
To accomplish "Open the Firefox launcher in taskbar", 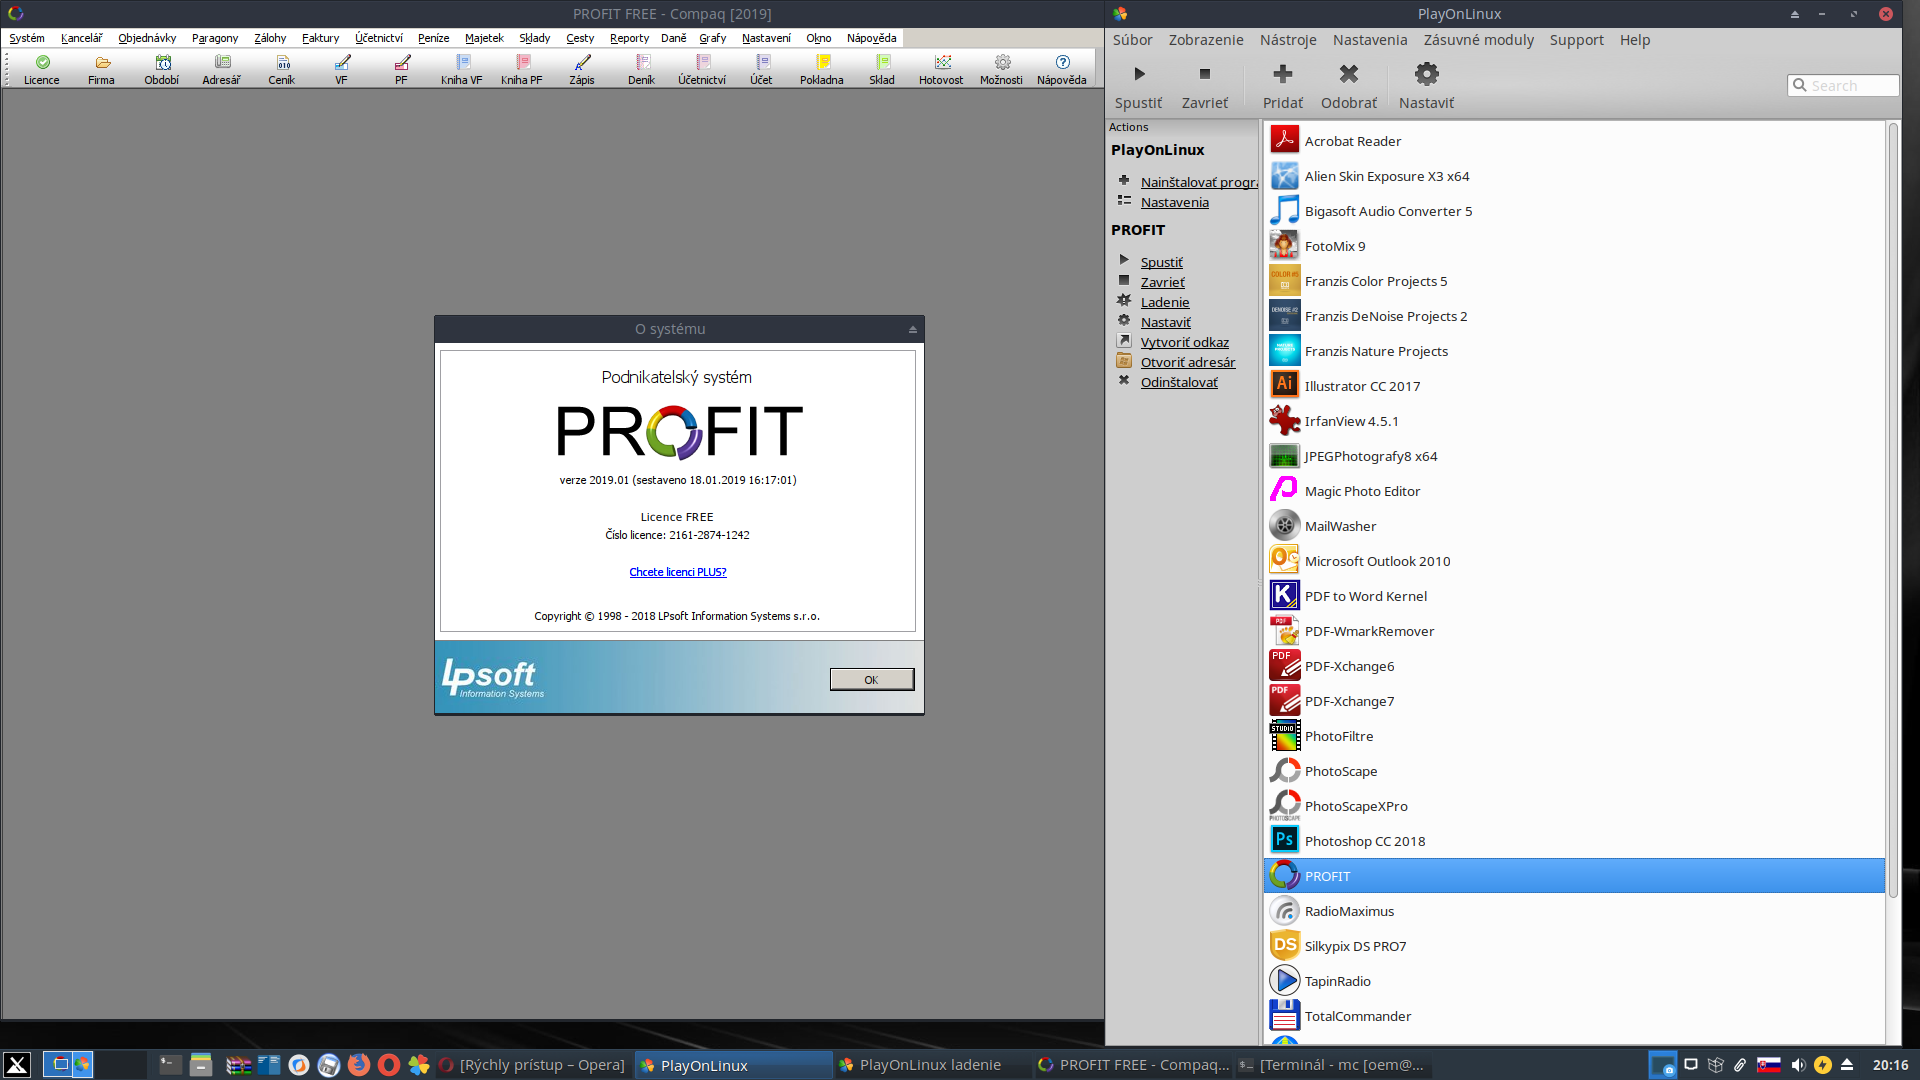I will [x=359, y=1065].
